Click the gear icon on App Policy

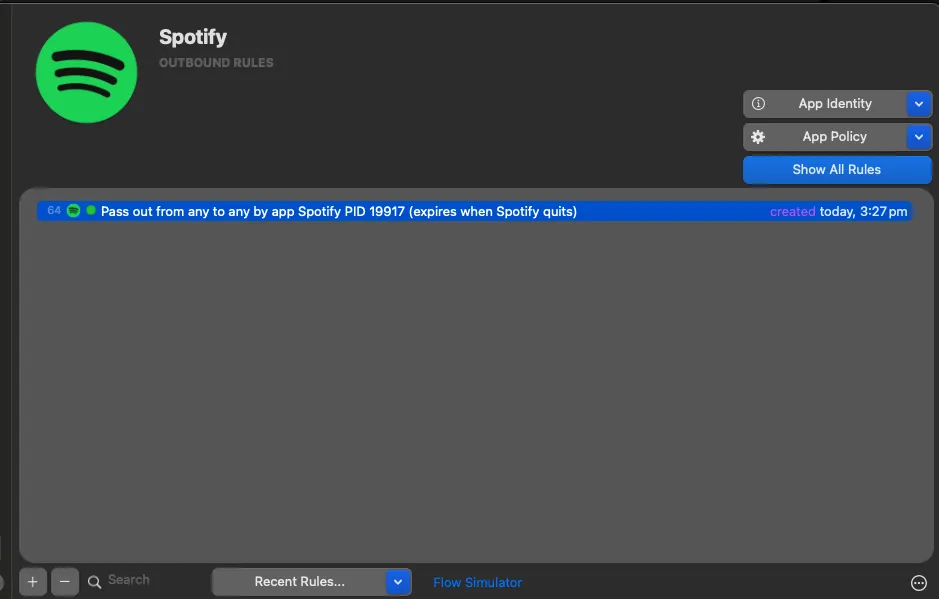[758, 137]
